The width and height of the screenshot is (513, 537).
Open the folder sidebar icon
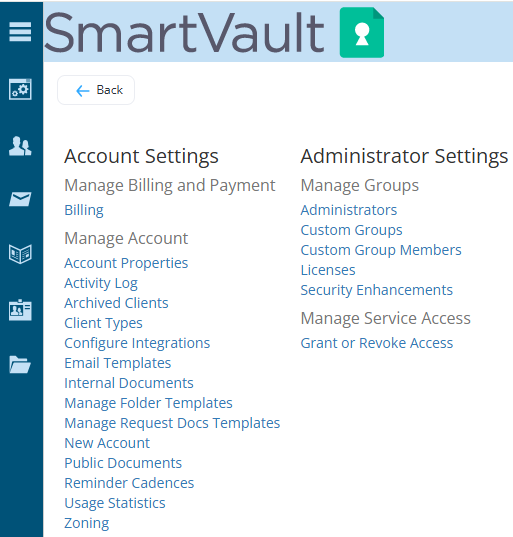20,364
